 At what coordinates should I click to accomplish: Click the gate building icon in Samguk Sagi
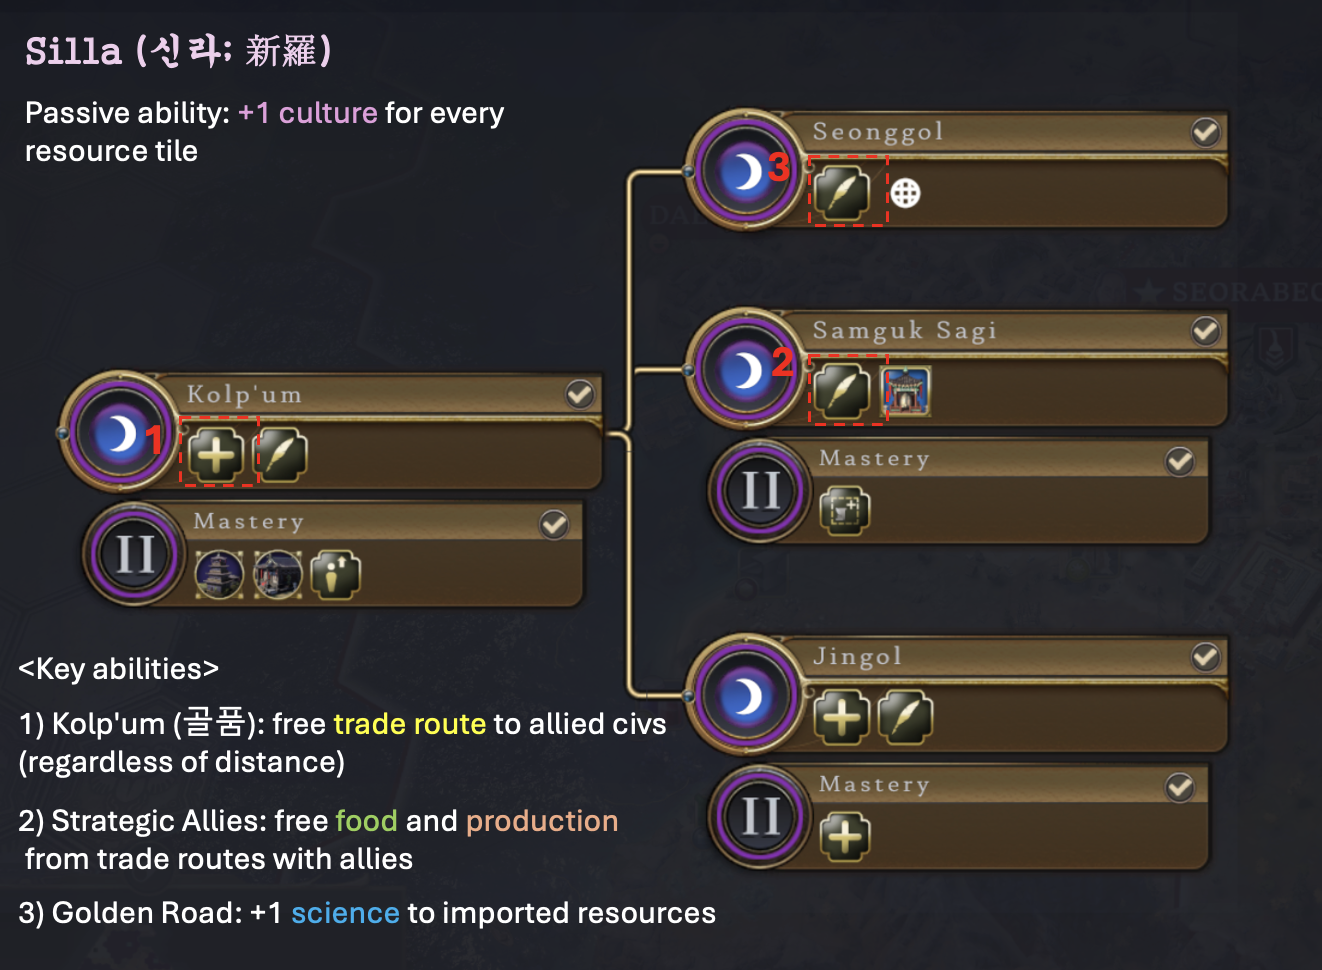906,390
